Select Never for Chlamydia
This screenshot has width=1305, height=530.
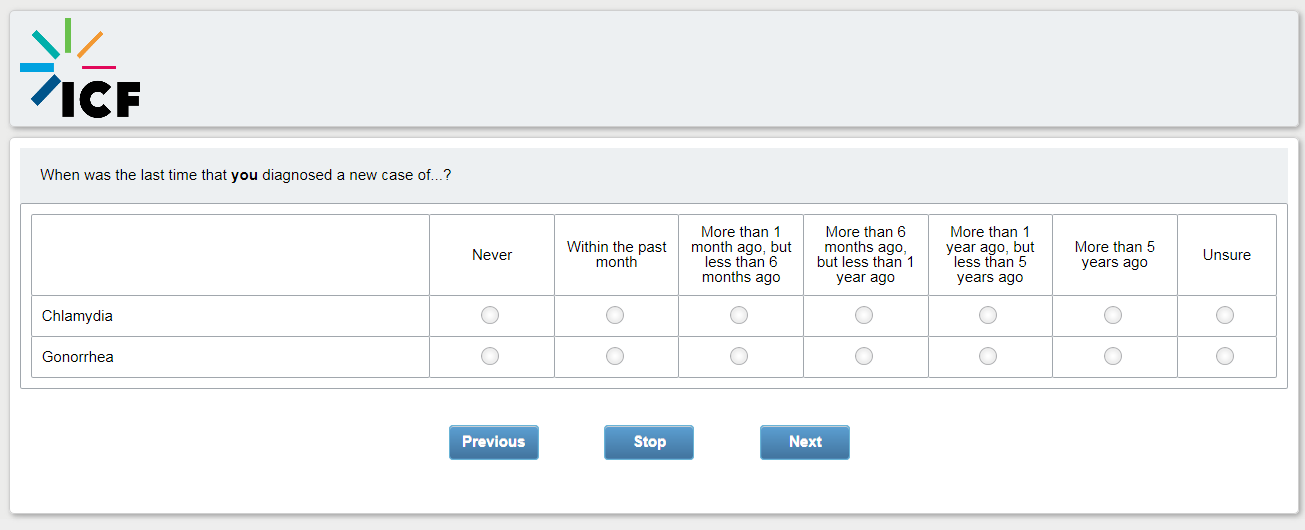coord(490,316)
